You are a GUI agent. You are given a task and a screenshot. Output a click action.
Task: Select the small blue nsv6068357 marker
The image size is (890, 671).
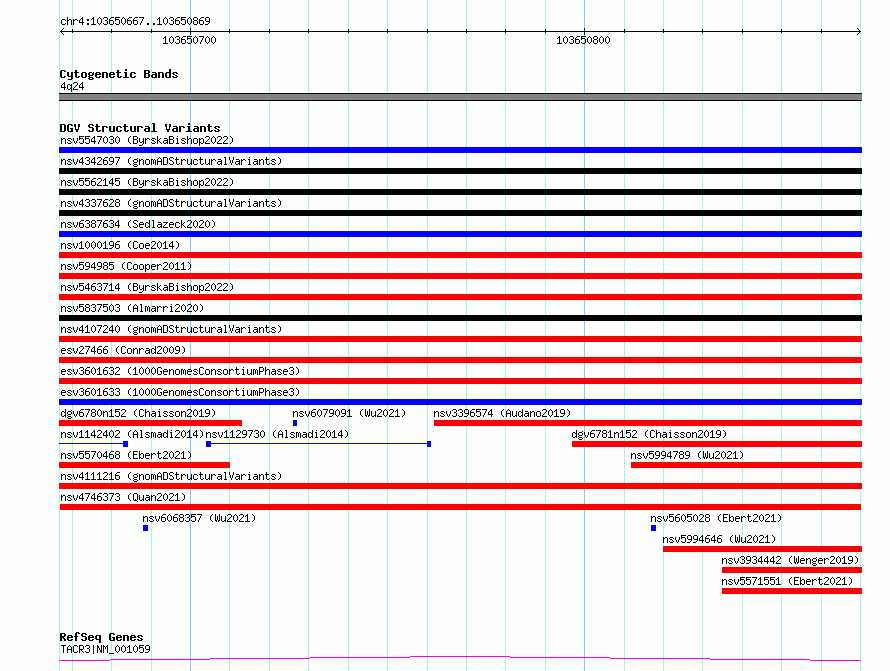[x=146, y=528]
